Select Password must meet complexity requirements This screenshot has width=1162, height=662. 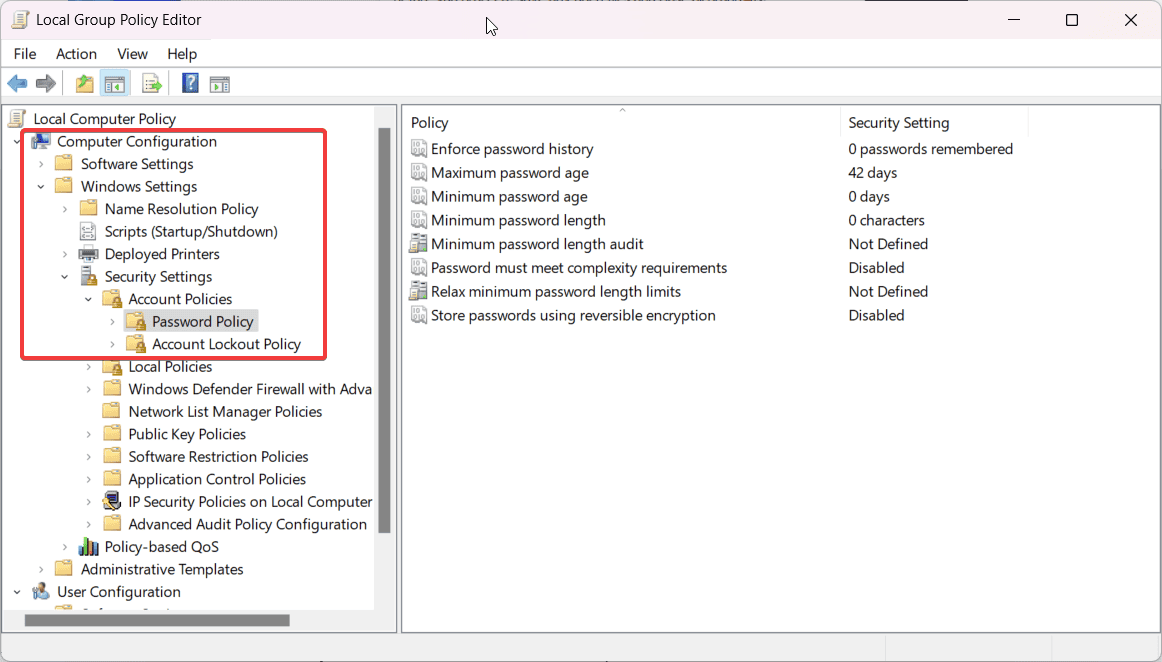(x=579, y=268)
